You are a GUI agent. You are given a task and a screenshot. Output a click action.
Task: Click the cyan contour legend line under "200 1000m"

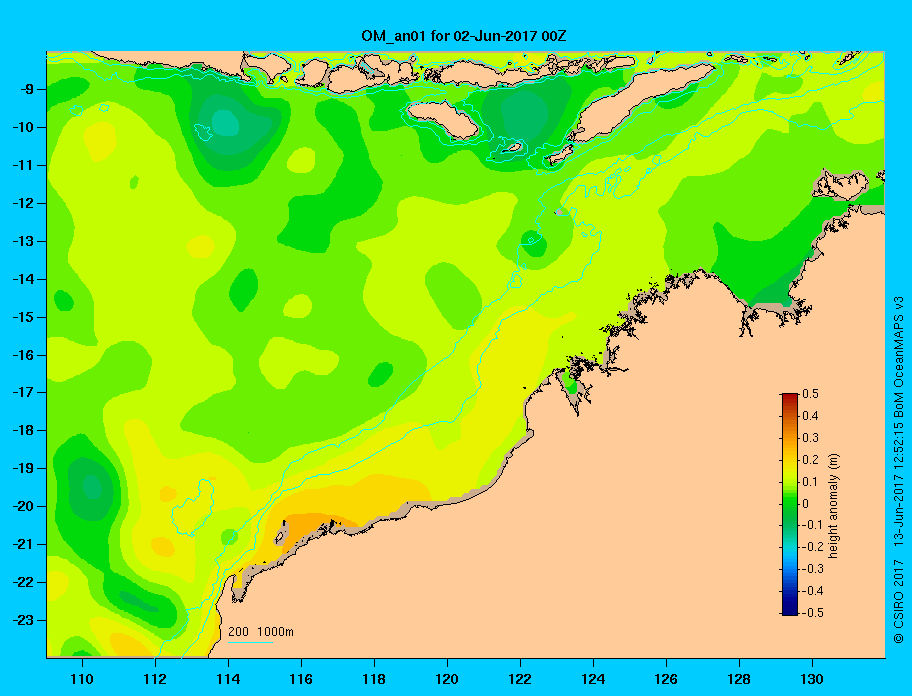(250, 643)
